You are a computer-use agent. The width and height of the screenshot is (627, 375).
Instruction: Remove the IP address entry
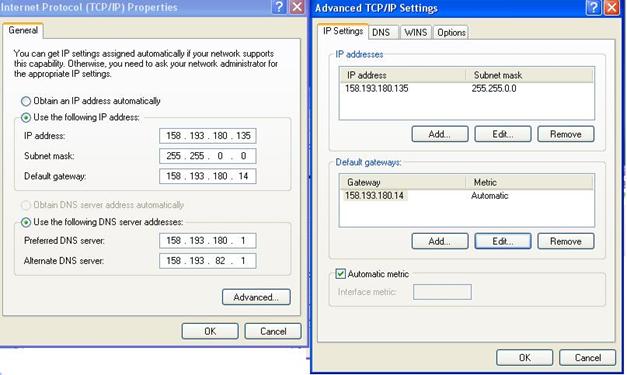click(566, 134)
